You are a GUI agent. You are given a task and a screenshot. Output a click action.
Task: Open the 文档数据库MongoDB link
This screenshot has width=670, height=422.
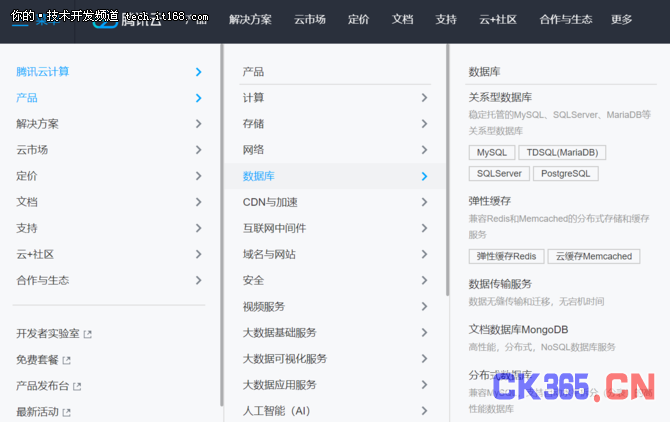pyautogui.click(x=518, y=330)
